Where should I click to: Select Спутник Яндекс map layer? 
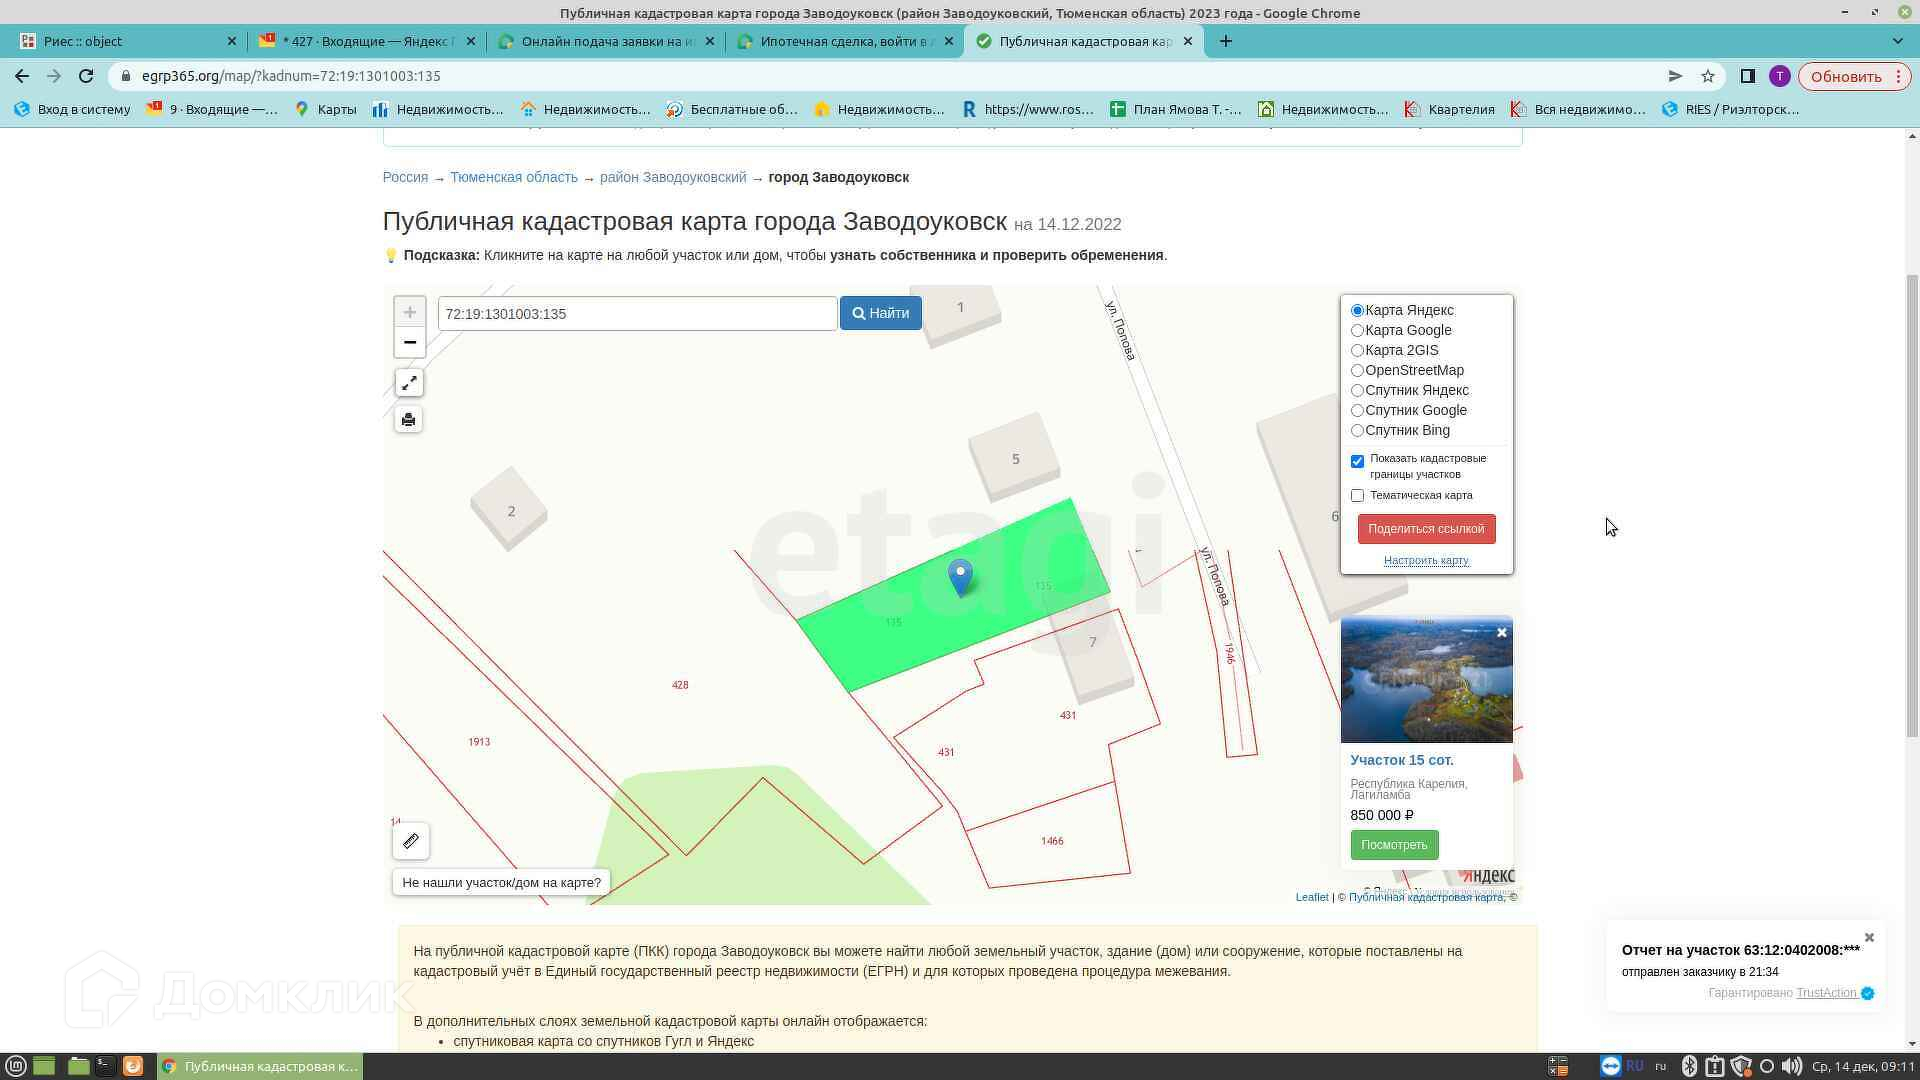[x=1357, y=390]
